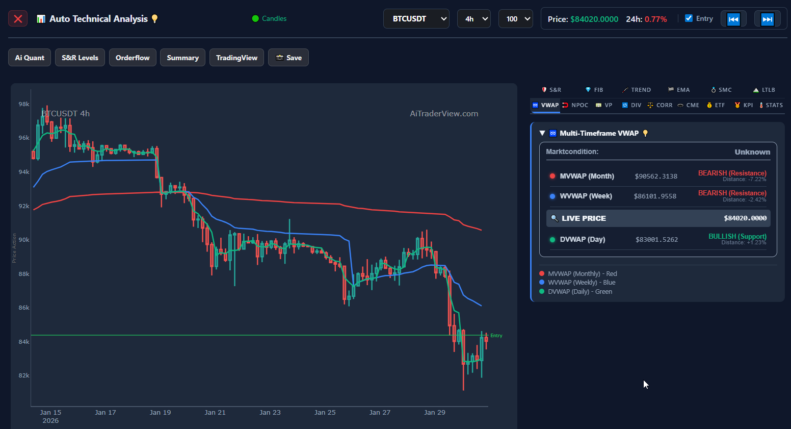Open the KPI medal indicator
The image size is (791, 429).
(743, 104)
